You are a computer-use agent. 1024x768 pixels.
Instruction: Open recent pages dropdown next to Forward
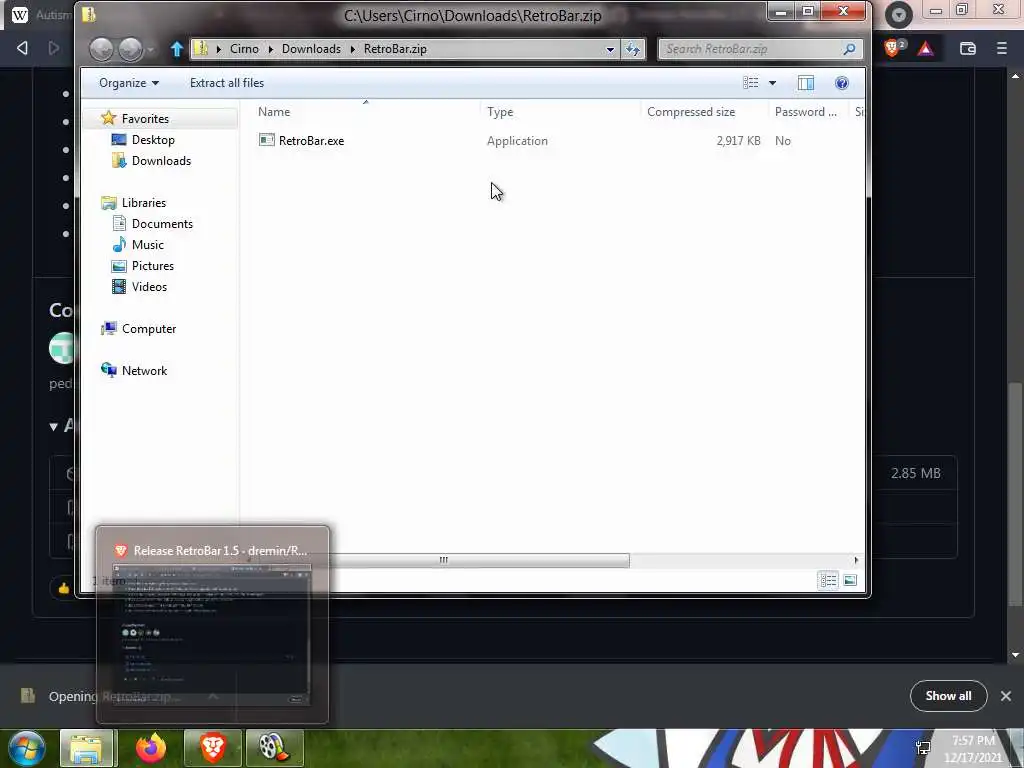151,50
